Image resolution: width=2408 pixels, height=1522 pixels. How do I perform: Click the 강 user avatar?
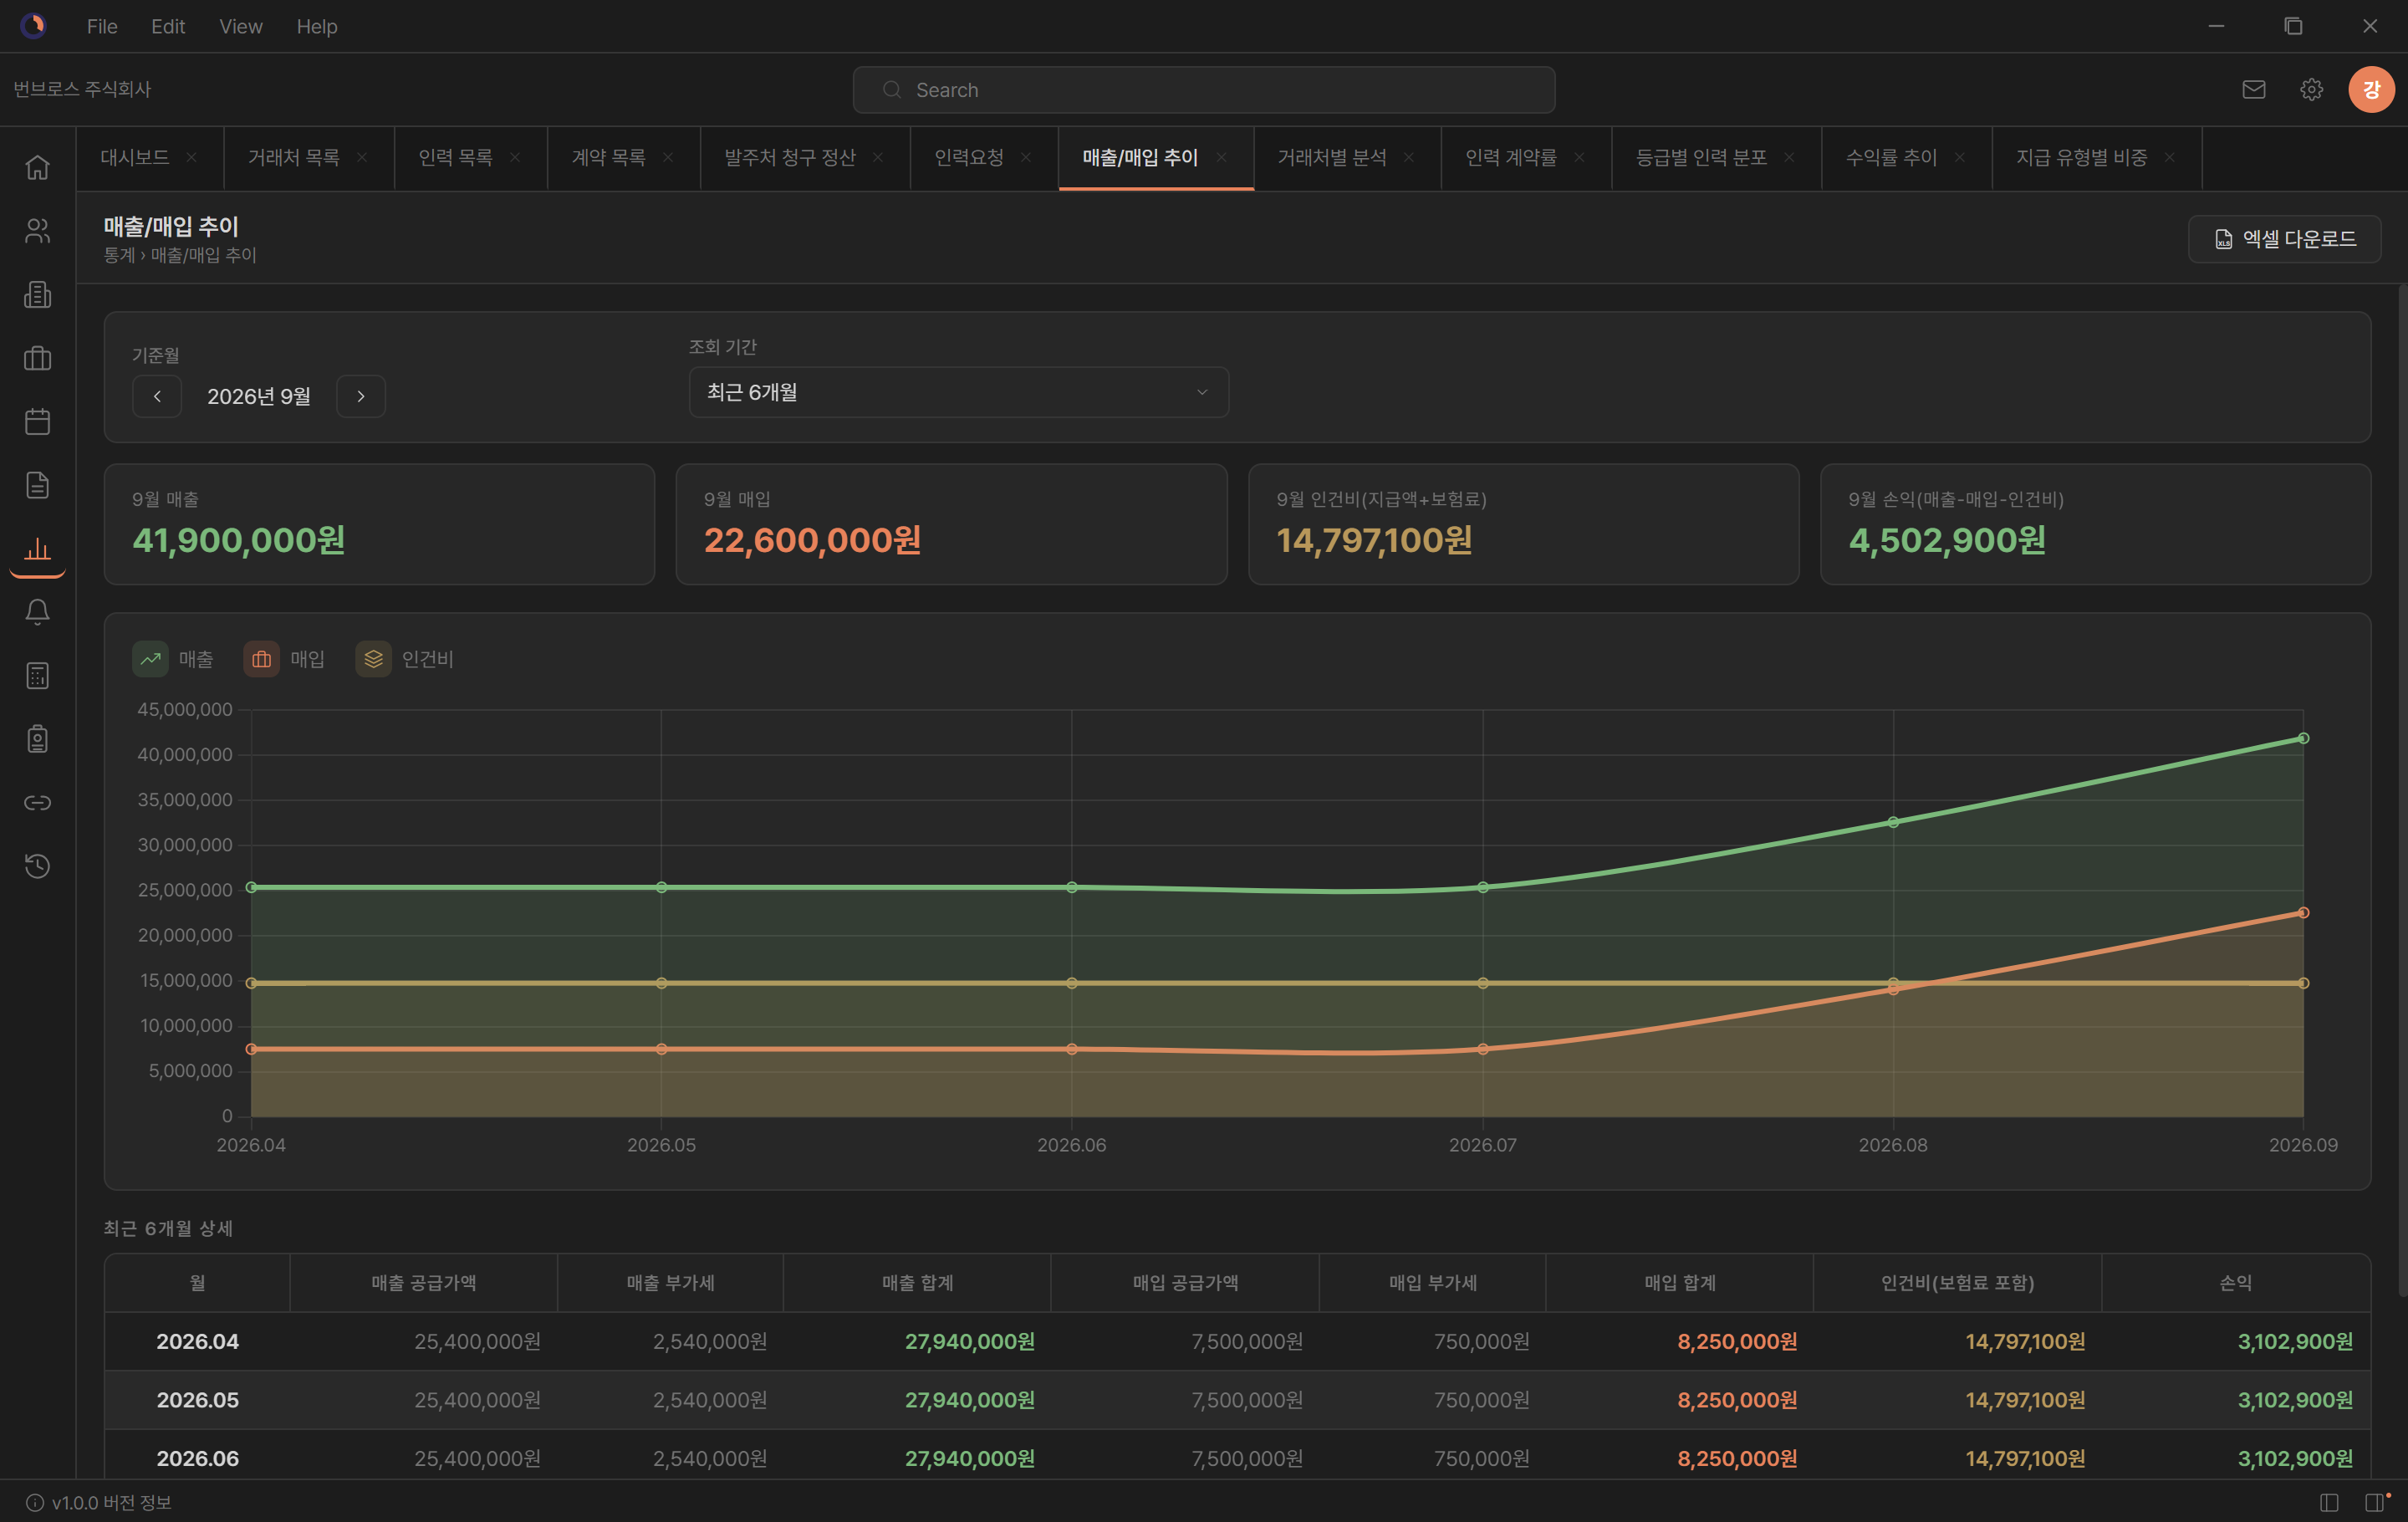tap(2371, 90)
